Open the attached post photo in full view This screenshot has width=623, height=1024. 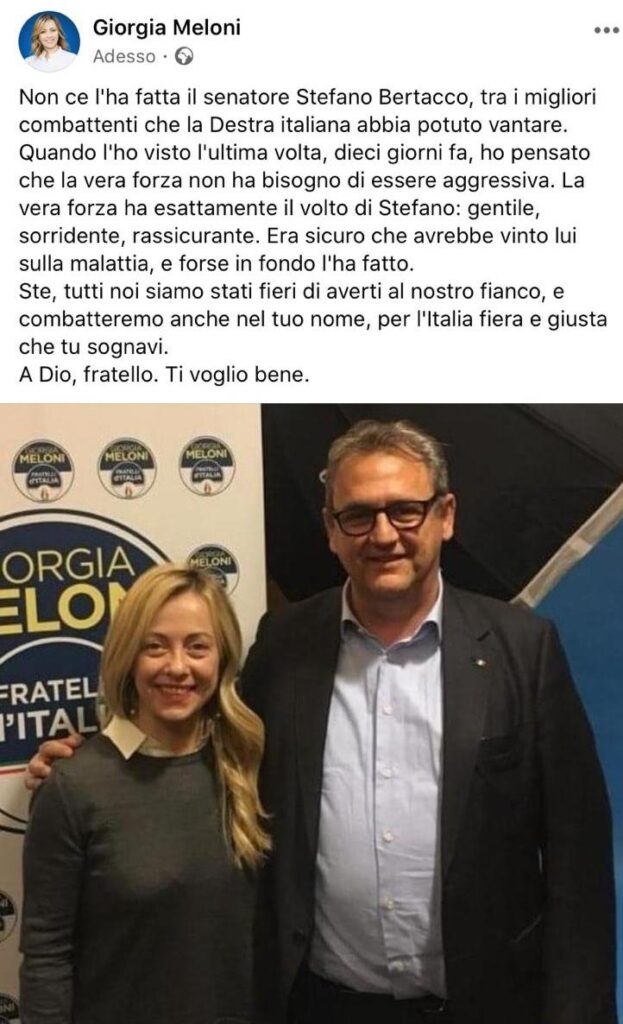click(x=312, y=714)
